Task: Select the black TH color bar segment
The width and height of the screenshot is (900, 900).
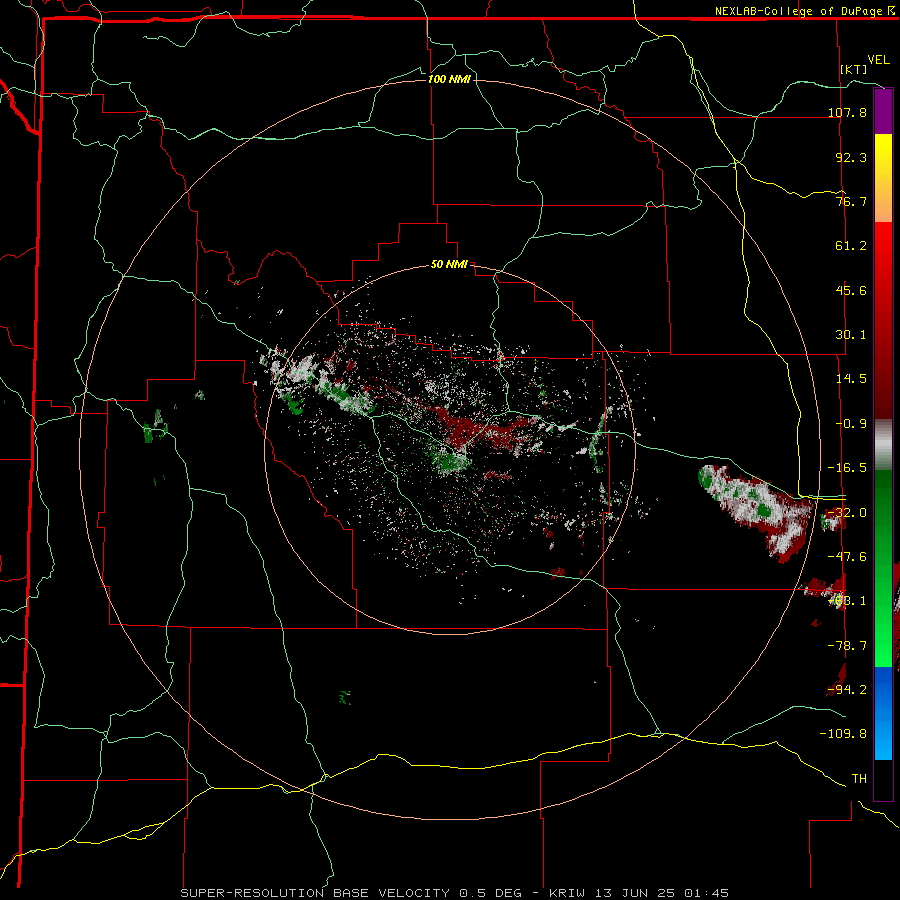Action: click(x=883, y=779)
